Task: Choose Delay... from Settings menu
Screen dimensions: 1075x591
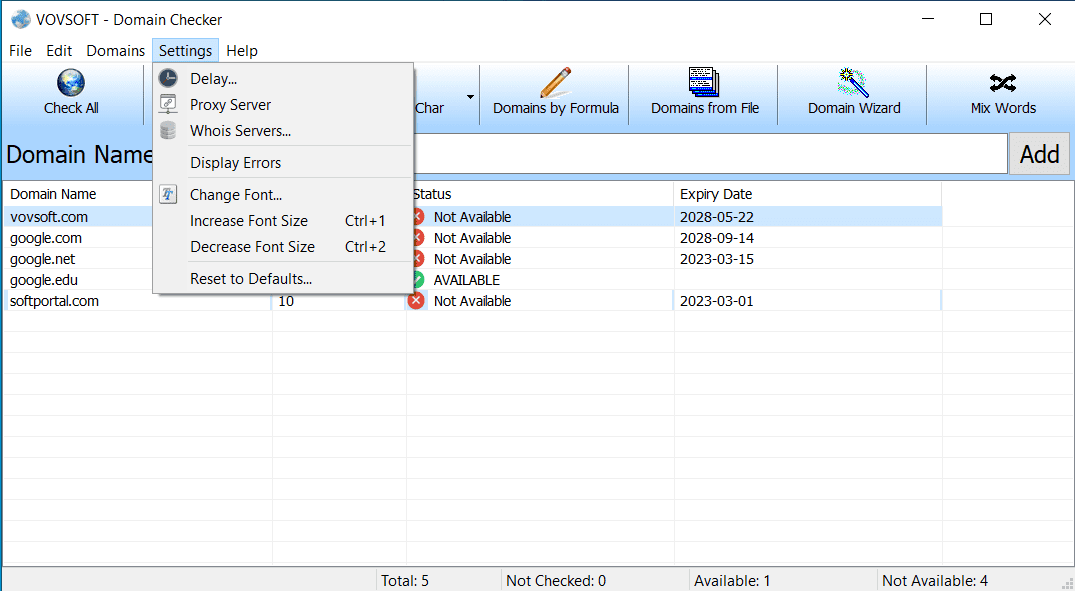Action: (x=283, y=79)
